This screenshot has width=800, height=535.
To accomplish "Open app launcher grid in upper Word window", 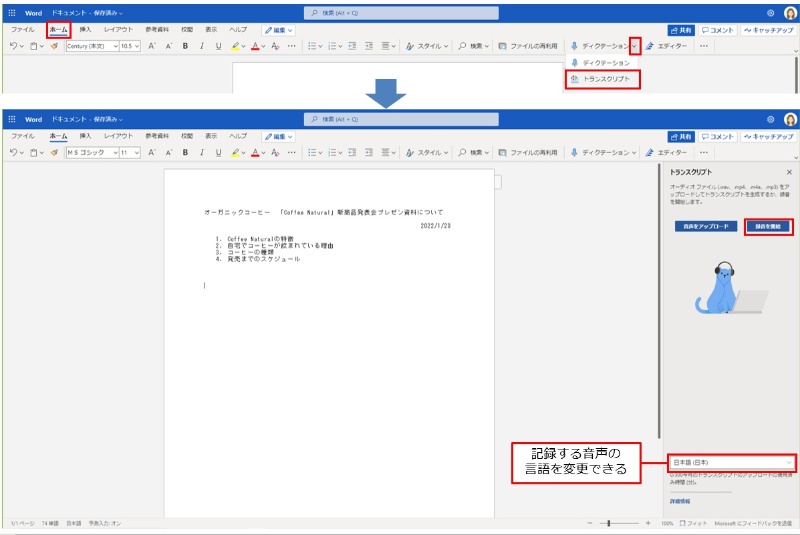I will (12, 13).
